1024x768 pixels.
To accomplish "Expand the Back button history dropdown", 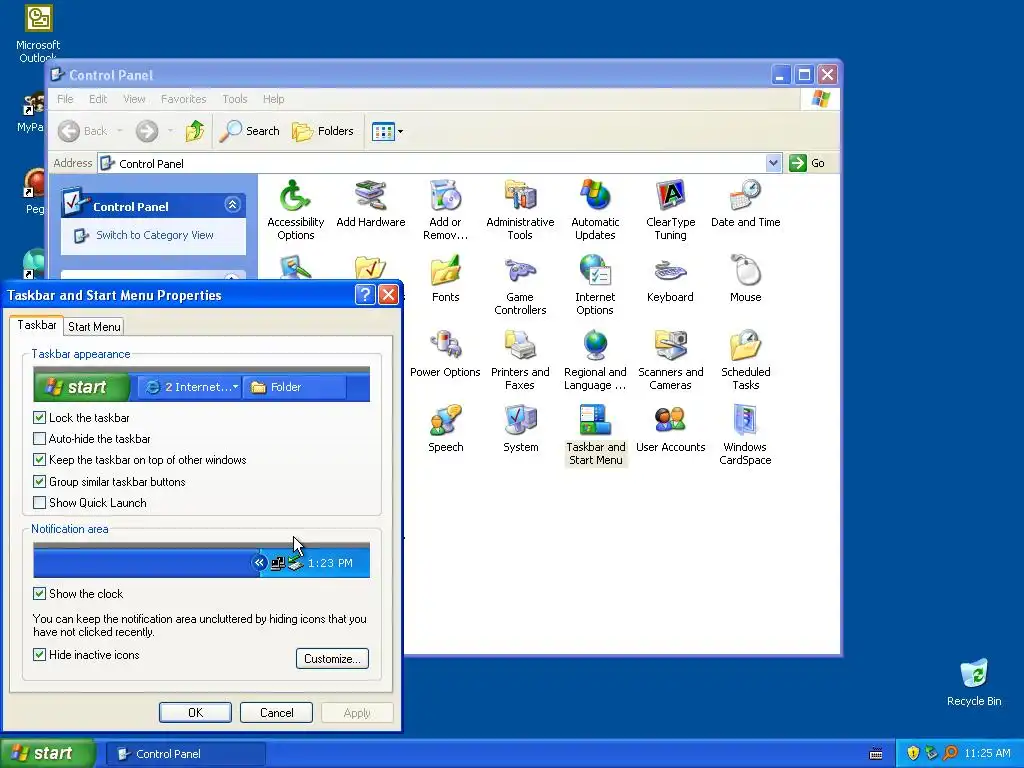I will pos(120,131).
